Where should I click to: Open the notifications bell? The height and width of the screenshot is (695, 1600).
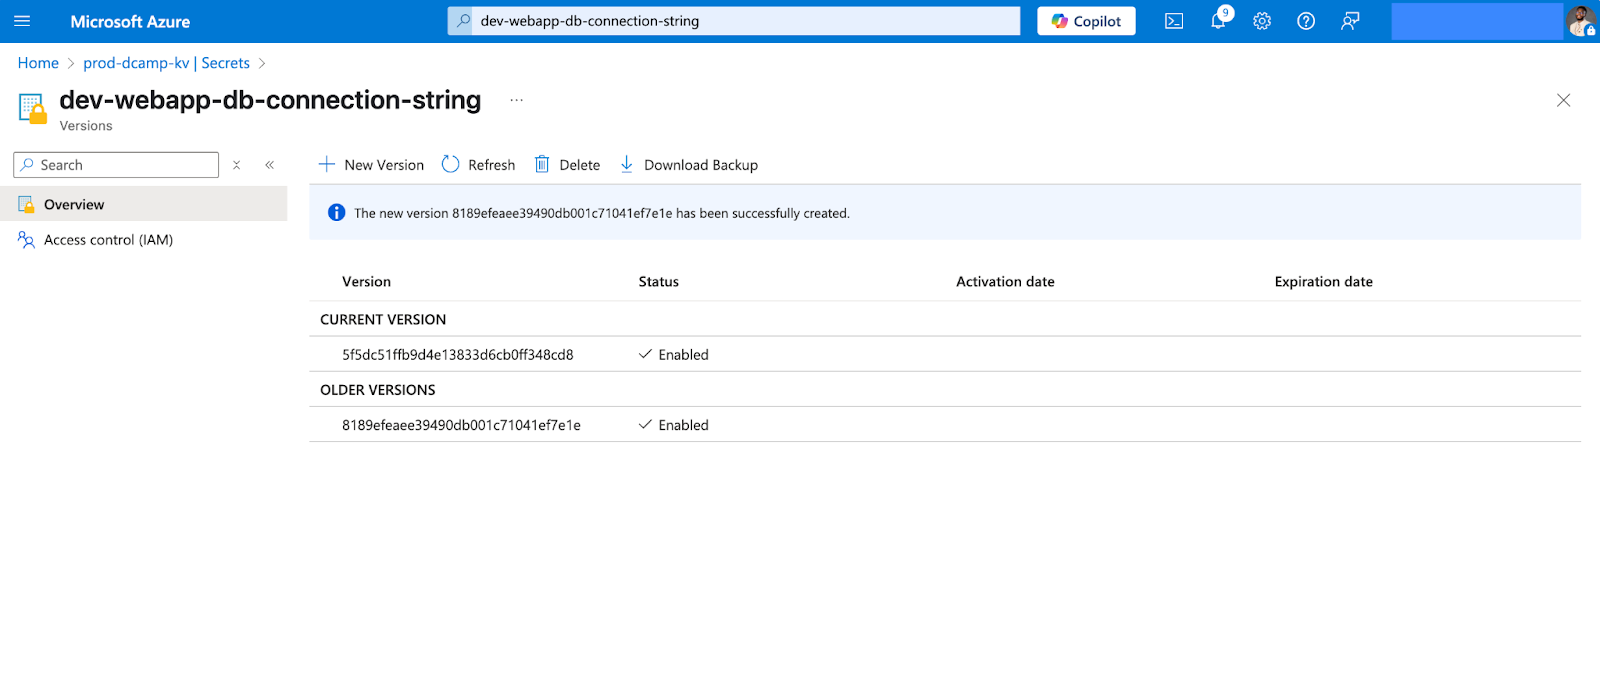click(x=1218, y=21)
